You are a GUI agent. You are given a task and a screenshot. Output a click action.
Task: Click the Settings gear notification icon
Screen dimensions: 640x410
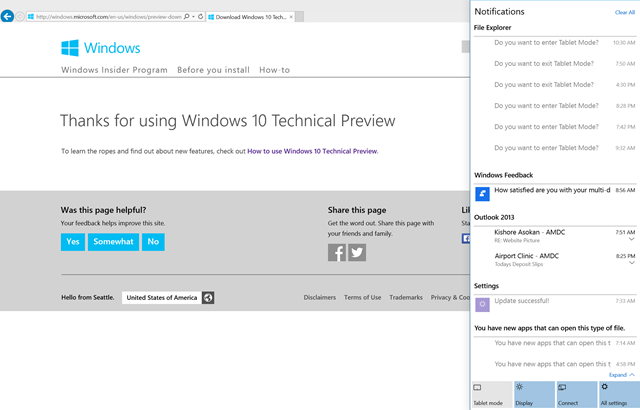tap(482, 305)
